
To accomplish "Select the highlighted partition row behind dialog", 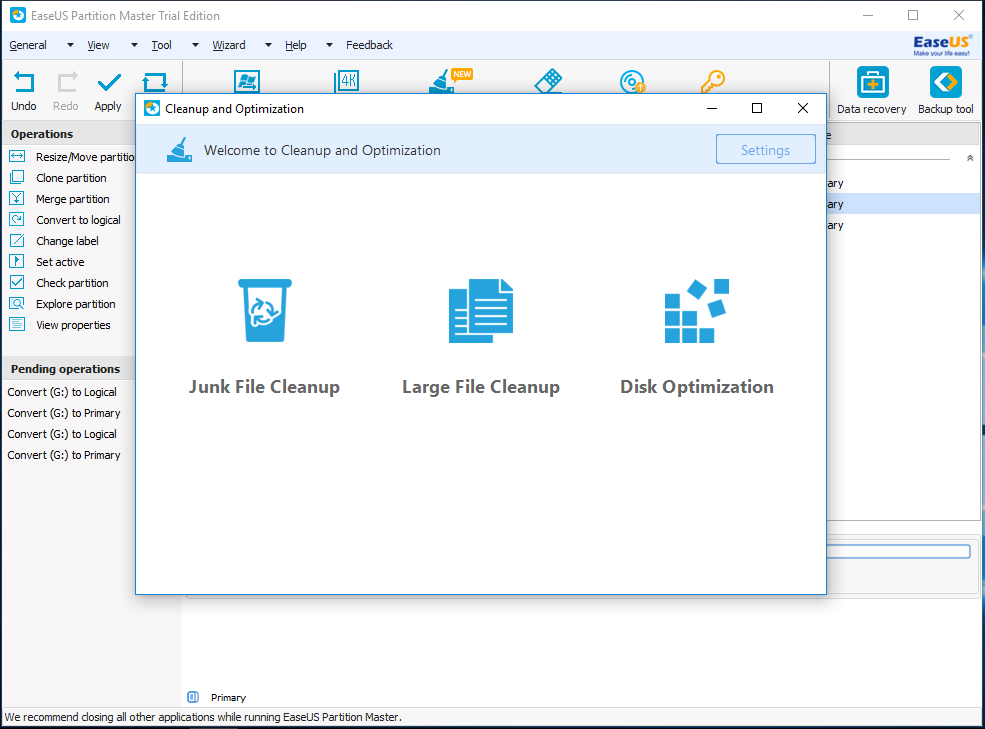I will pyautogui.click(x=903, y=204).
